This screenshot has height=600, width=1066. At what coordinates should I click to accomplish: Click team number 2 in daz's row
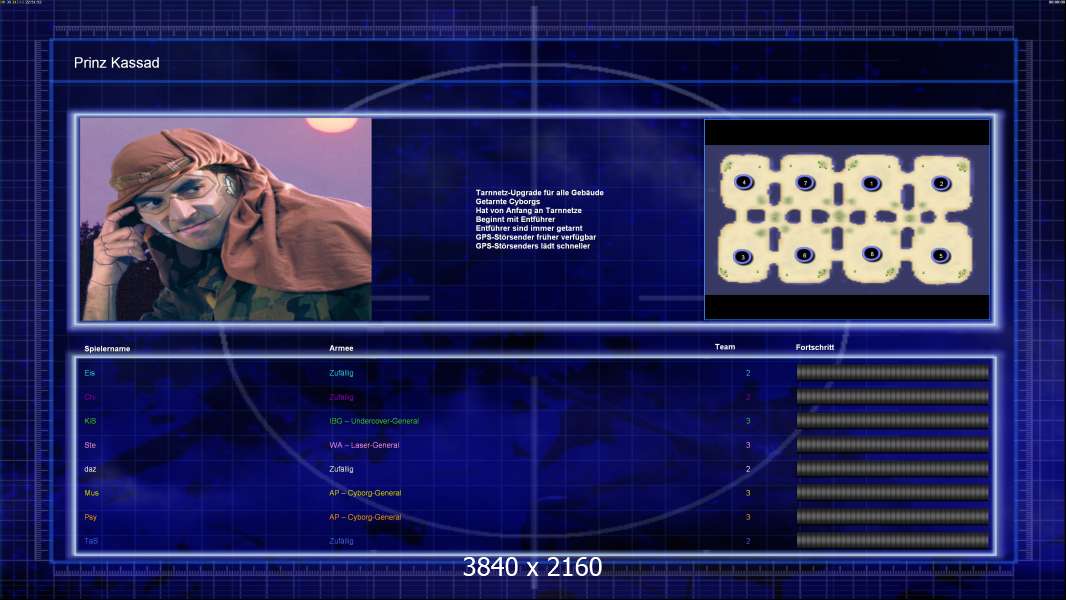pyautogui.click(x=748, y=469)
